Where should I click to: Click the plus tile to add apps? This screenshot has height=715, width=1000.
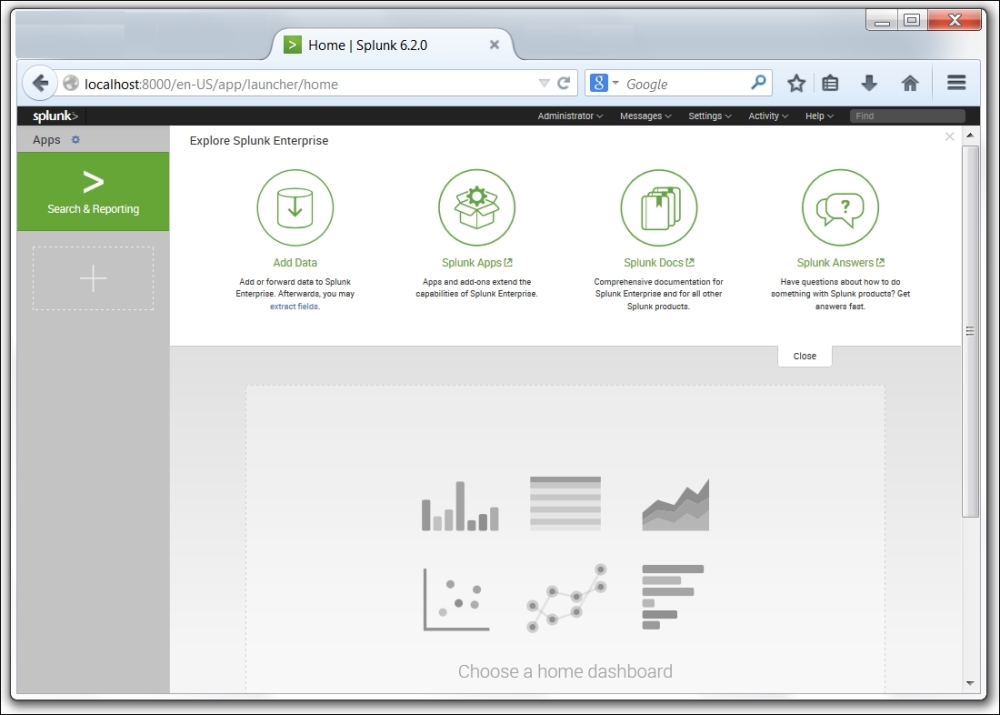point(93,278)
